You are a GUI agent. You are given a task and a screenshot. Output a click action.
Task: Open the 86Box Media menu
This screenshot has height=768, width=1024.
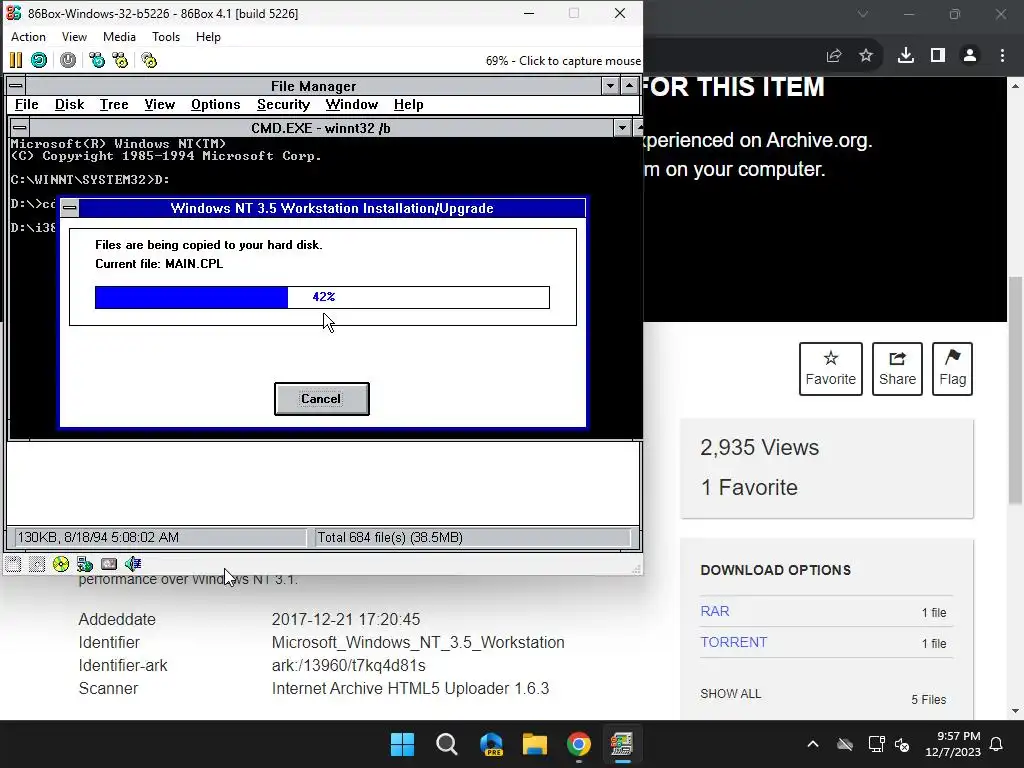coord(120,37)
